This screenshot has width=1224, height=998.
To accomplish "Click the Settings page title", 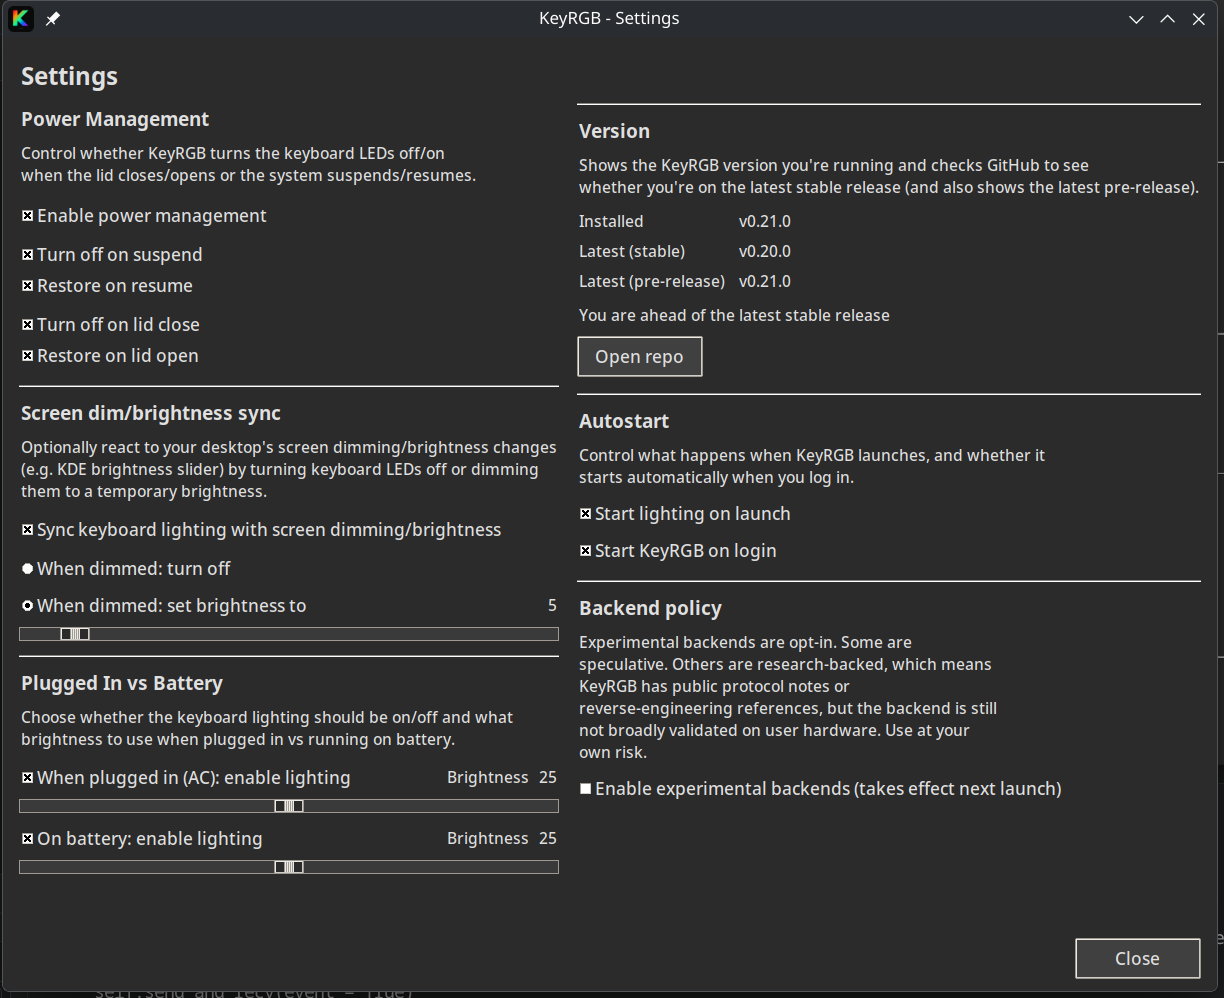I will coord(69,76).
